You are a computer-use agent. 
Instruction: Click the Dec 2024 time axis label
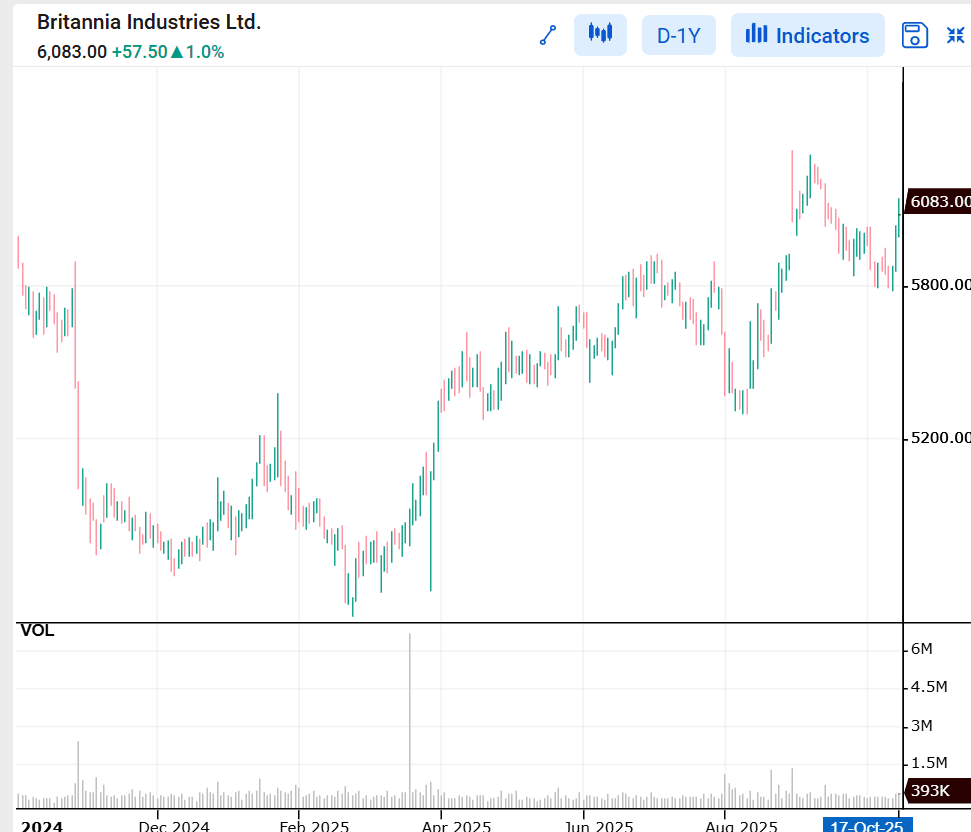[174, 826]
